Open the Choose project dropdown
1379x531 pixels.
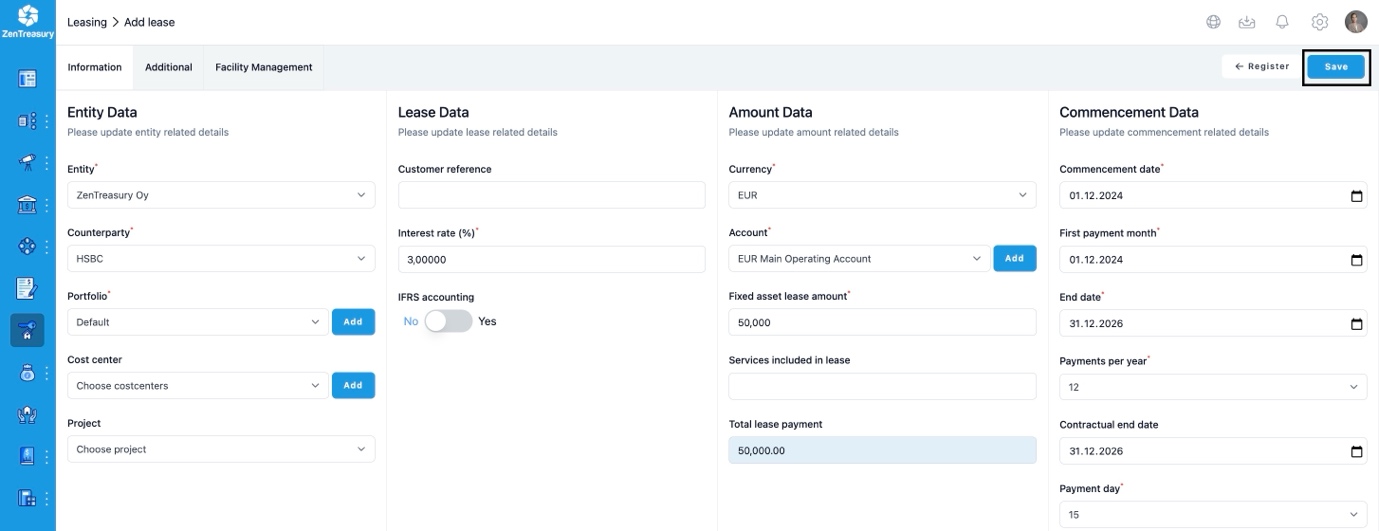pos(221,449)
